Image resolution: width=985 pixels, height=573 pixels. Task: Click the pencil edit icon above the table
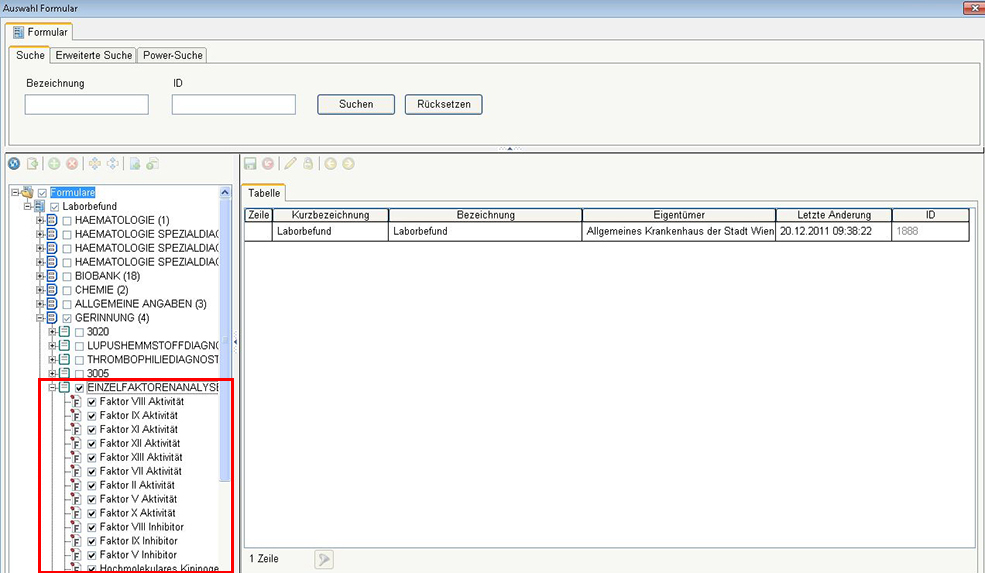290,164
